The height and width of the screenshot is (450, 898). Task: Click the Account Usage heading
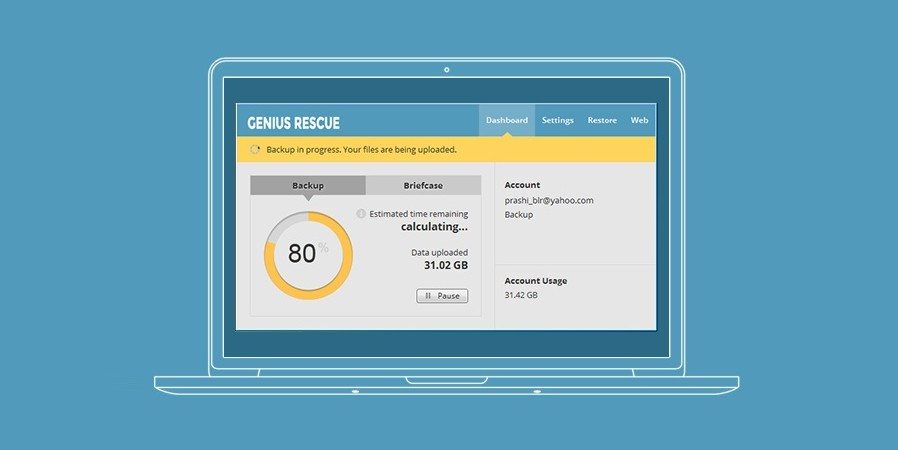pos(535,281)
